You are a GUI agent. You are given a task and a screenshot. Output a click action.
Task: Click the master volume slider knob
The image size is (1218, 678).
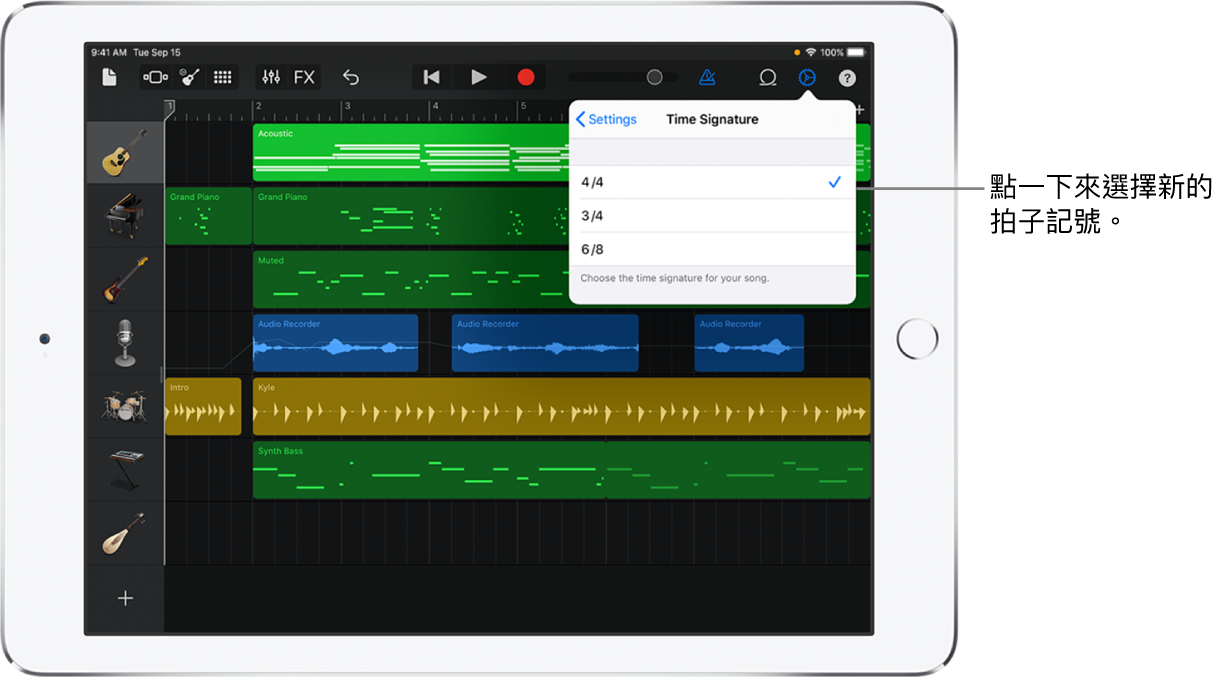(x=654, y=77)
